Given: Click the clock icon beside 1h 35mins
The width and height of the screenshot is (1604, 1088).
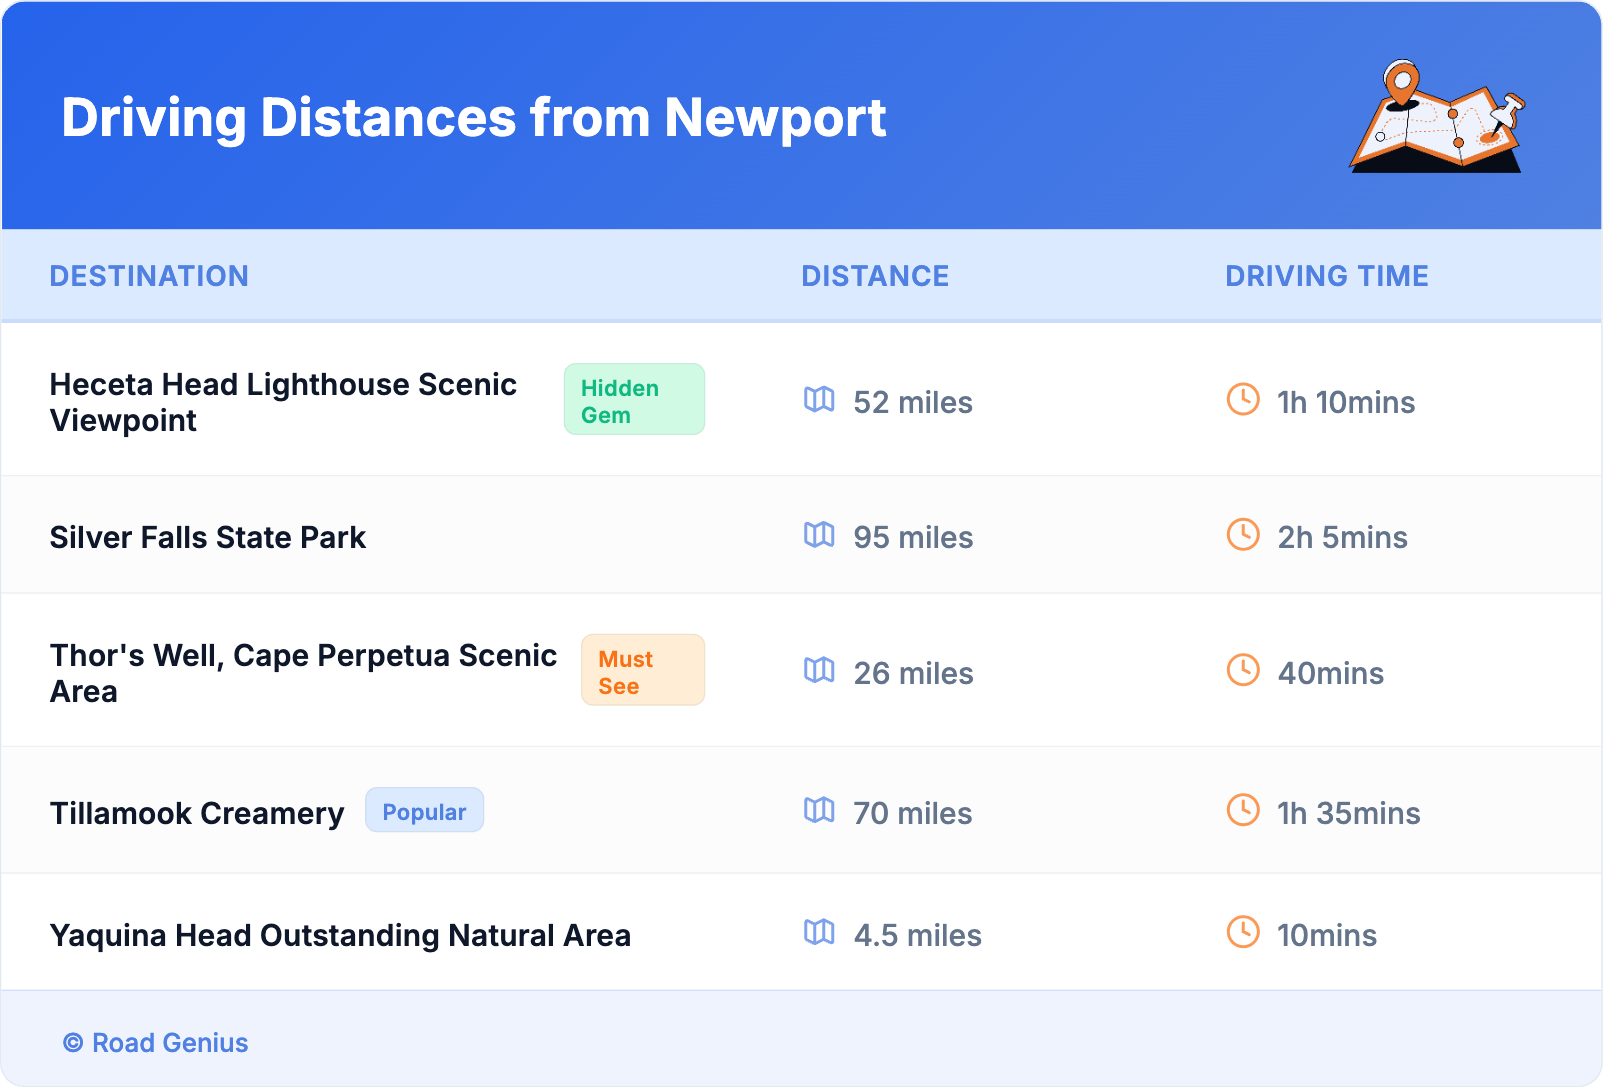Looking at the screenshot, I should [x=1243, y=810].
